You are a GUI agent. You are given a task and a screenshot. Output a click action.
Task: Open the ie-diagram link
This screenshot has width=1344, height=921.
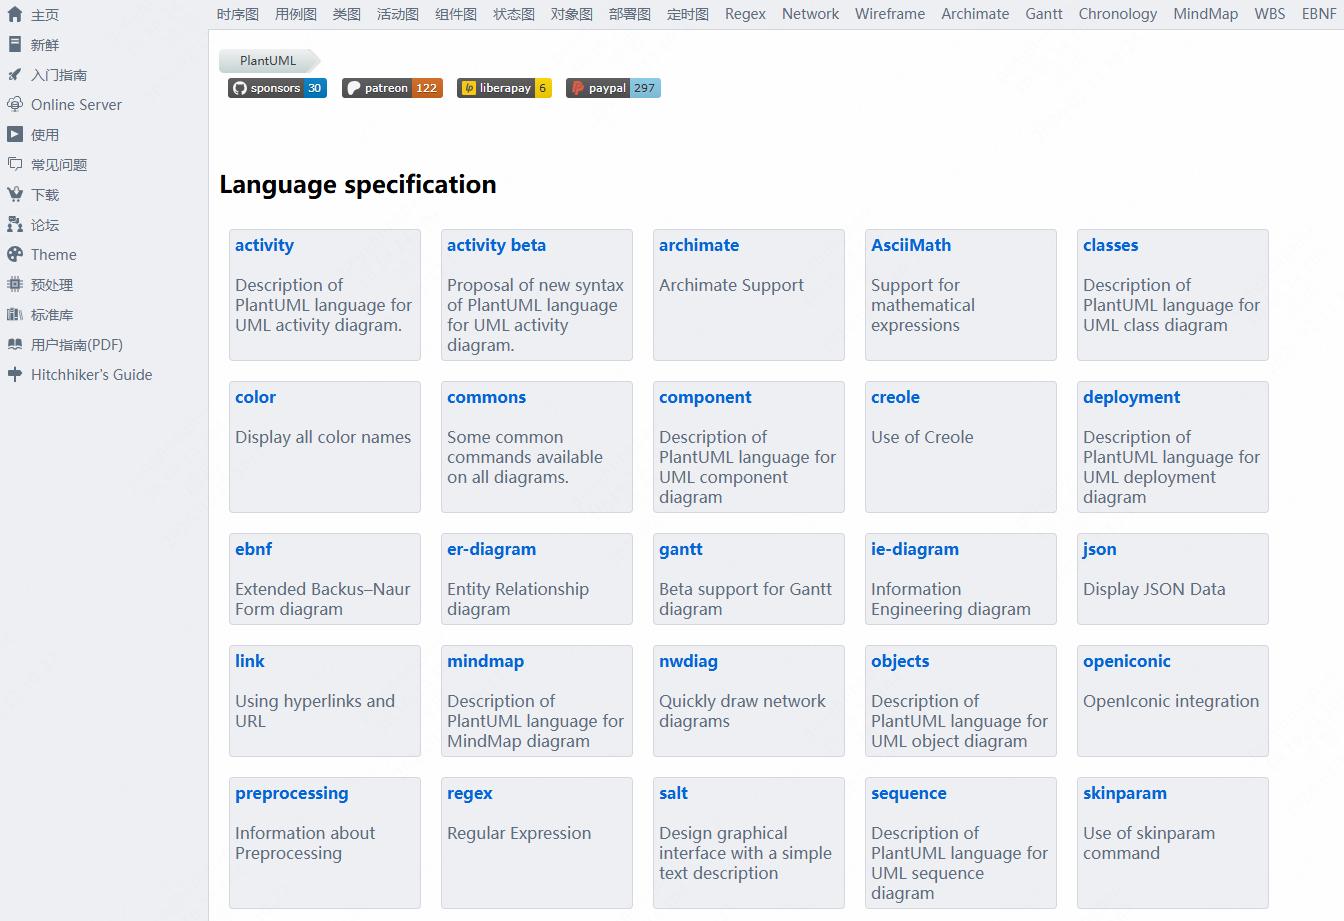[914, 549]
